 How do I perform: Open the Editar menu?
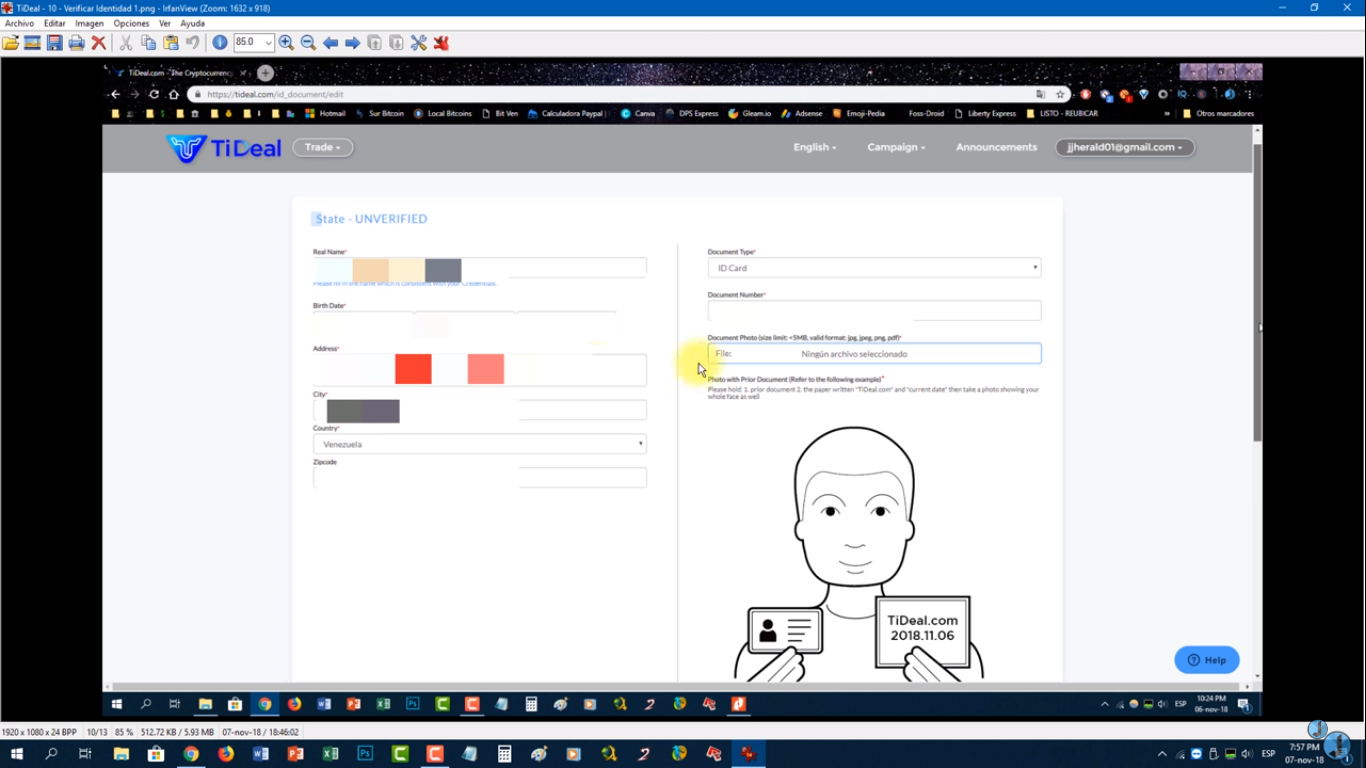coord(55,23)
